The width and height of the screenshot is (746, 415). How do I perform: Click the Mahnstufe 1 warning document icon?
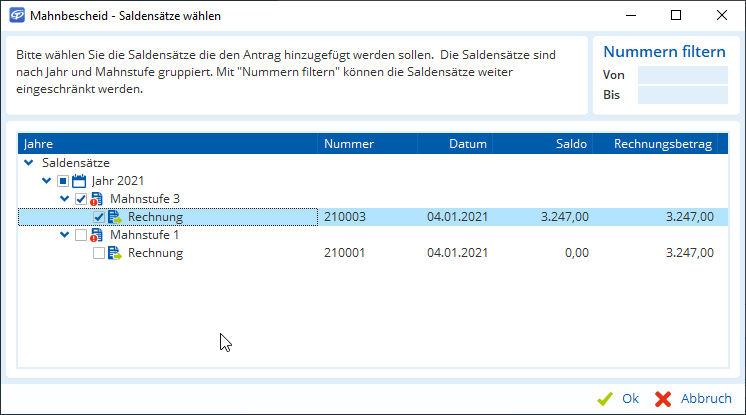97,235
